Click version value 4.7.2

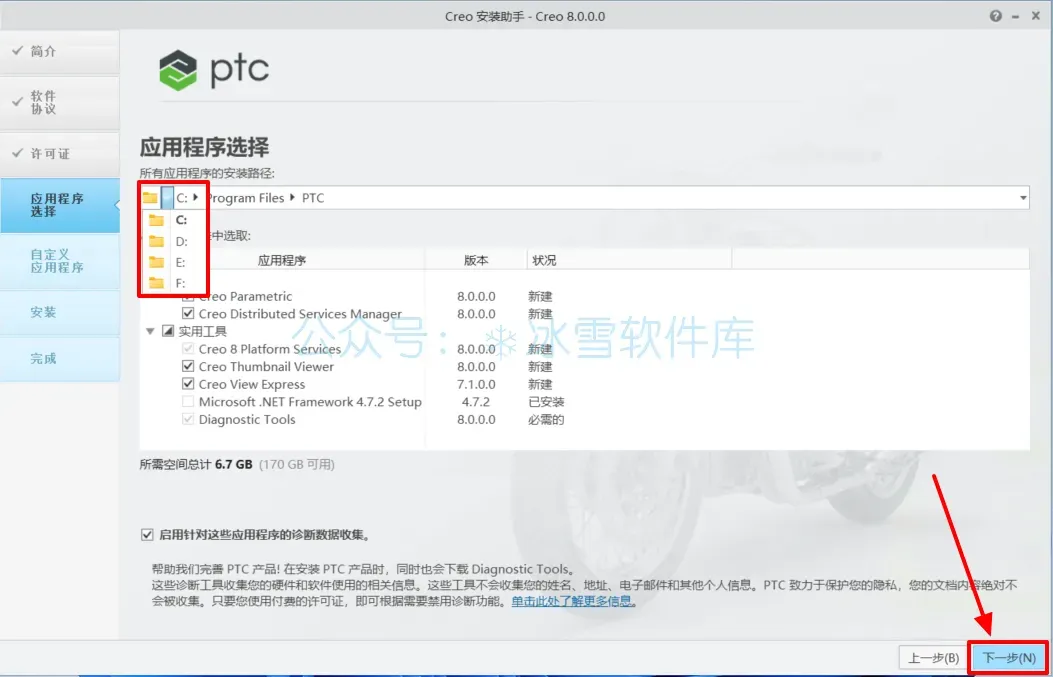(x=476, y=402)
